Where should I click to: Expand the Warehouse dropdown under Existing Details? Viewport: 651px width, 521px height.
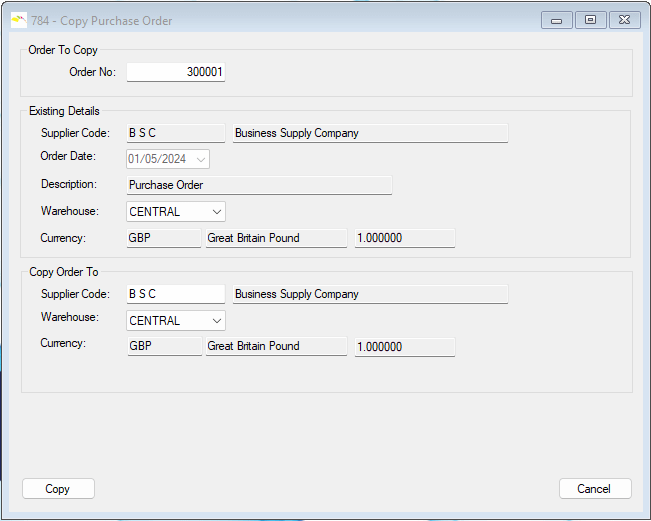click(216, 212)
